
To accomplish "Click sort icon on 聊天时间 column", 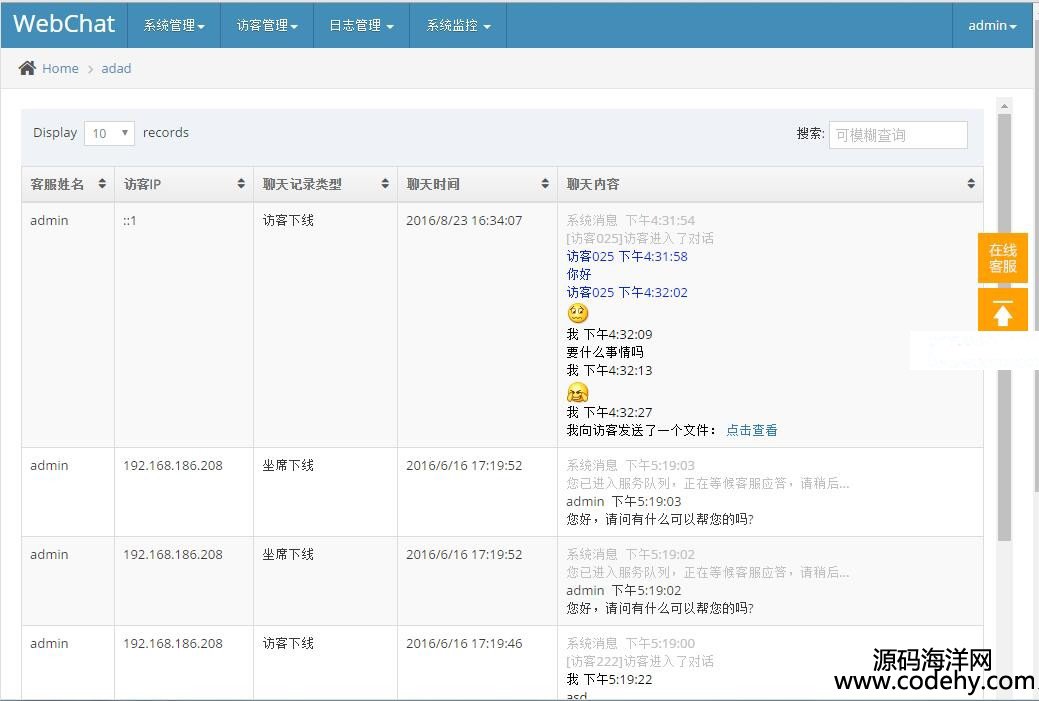I will click(545, 184).
